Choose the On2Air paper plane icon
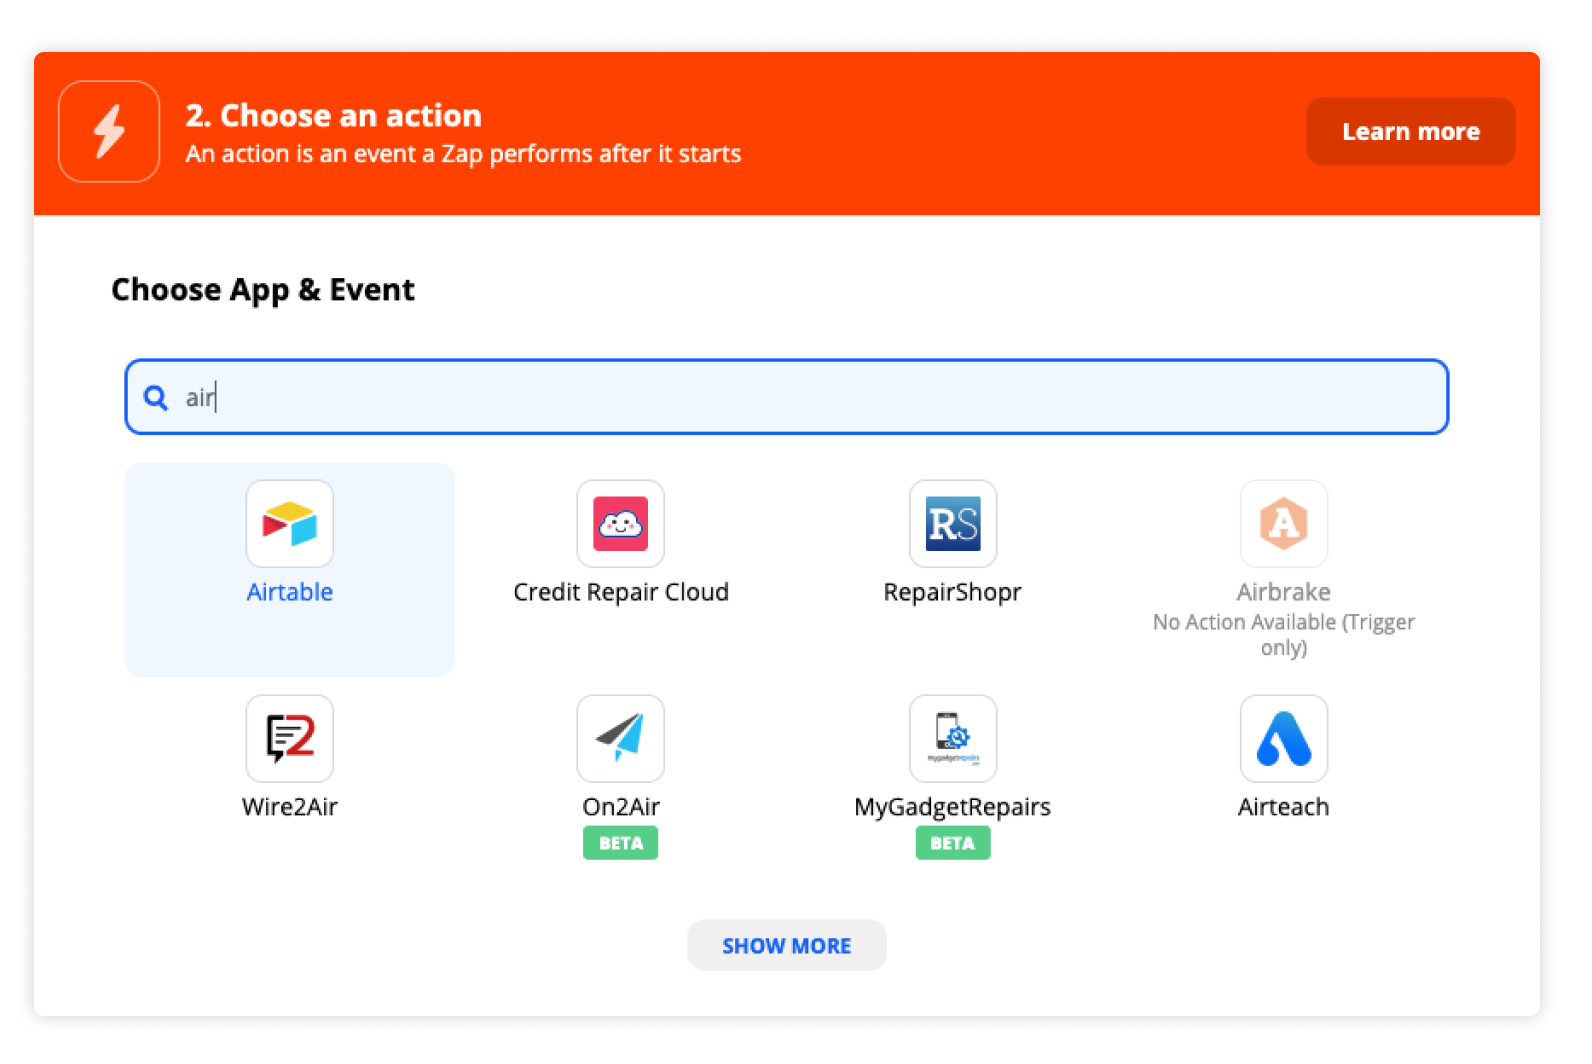This screenshot has width=1592, height=1064. coord(620,738)
